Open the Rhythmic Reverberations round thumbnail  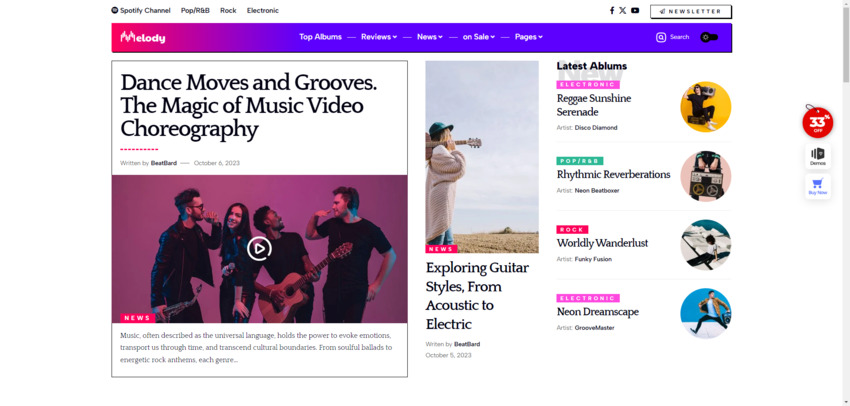(705, 176)
